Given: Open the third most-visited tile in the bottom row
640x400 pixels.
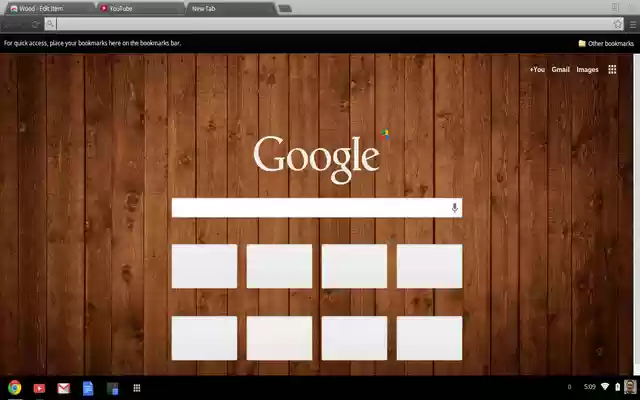Looking at the screenshot, I should [x=354, y=338].
